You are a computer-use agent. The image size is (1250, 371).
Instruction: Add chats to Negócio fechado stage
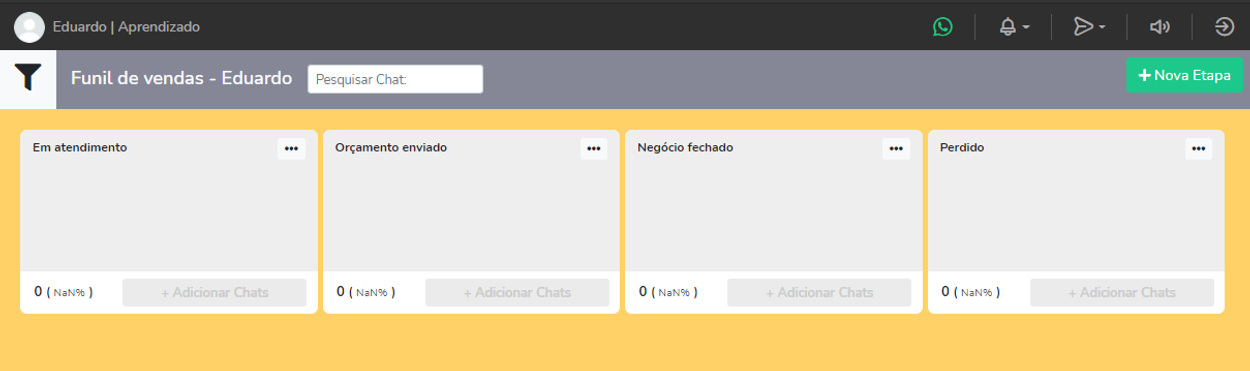819,292
